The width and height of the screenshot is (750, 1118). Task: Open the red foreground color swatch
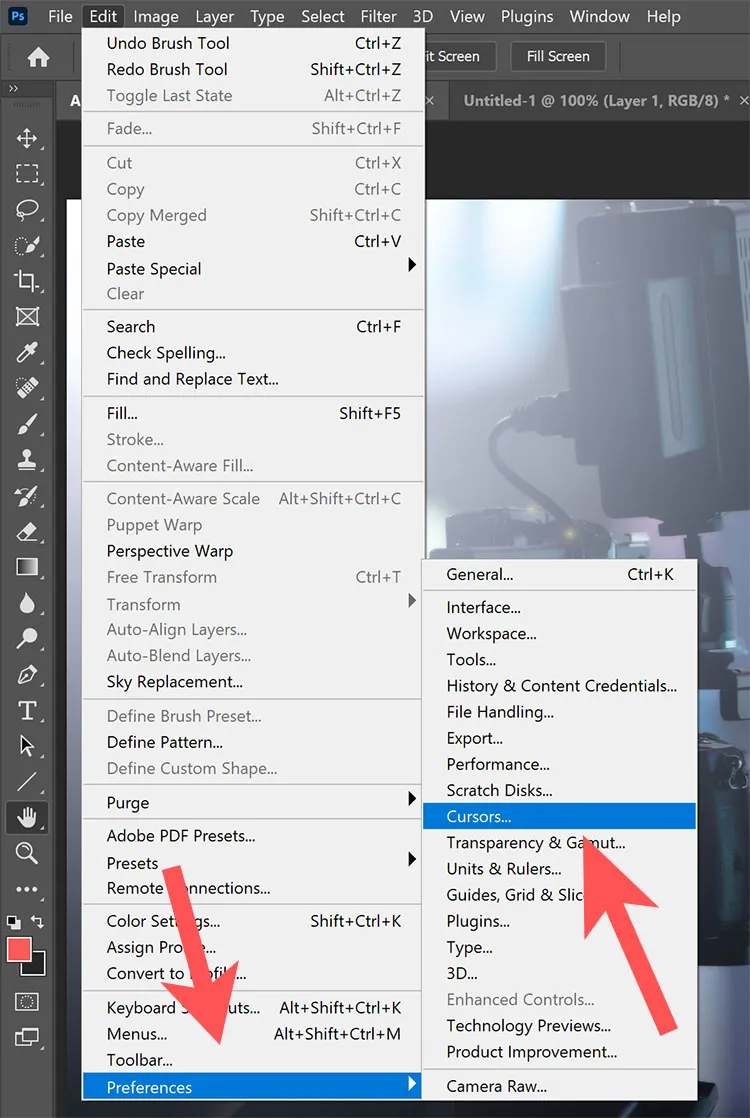[x=19, y=949]
